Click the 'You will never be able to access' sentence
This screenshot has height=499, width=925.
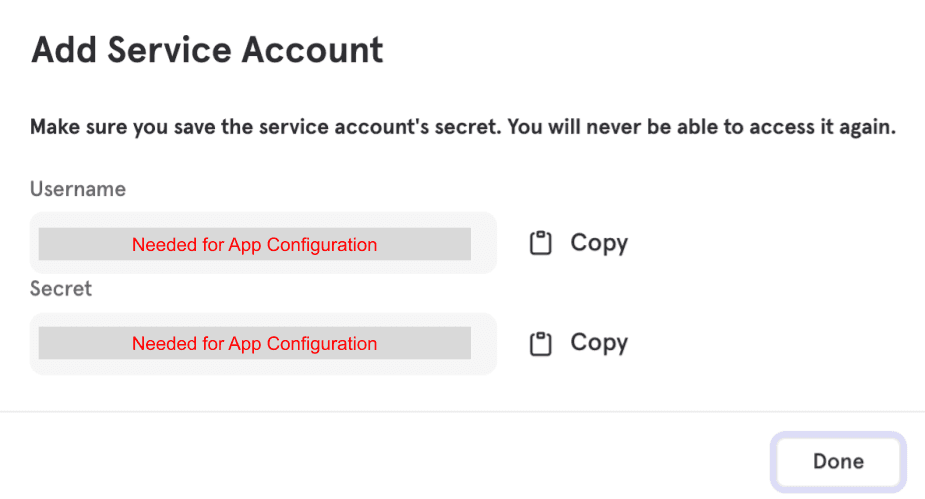point(702,127)
